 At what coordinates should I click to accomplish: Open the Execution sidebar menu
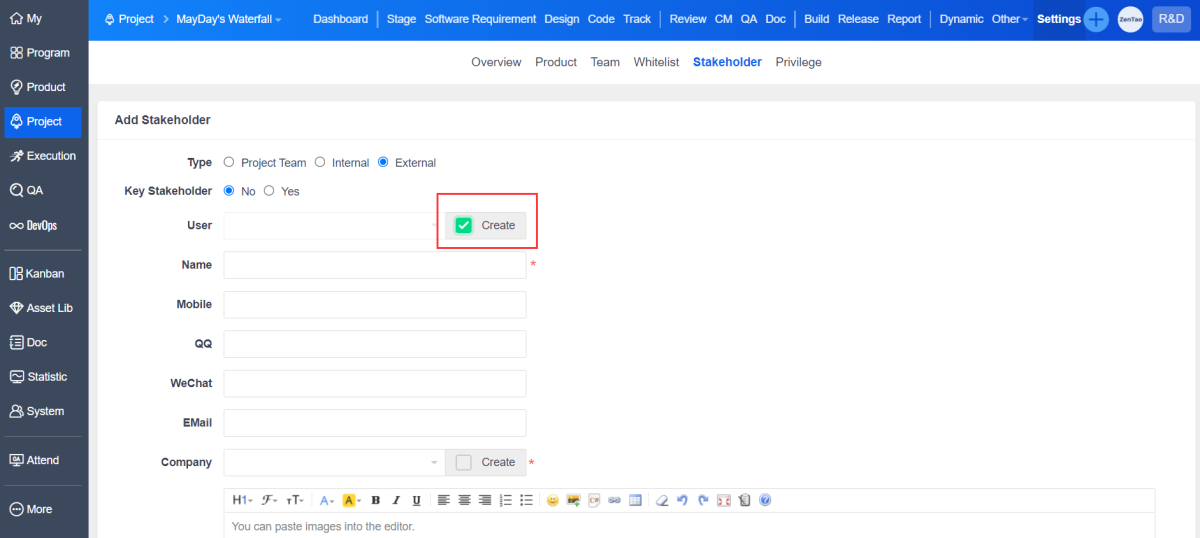[43, 156]
